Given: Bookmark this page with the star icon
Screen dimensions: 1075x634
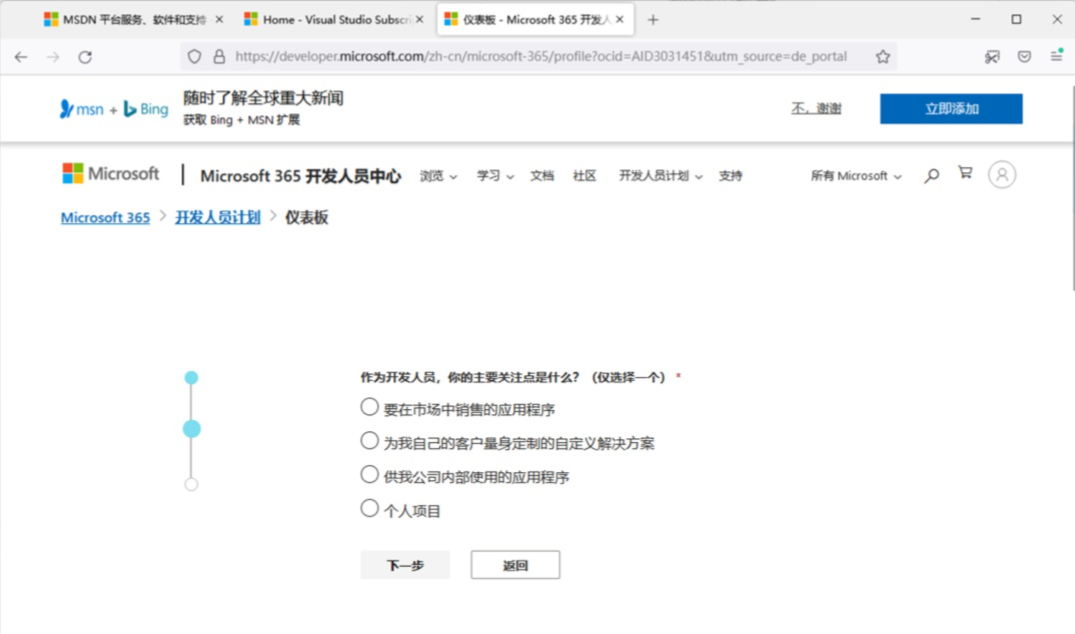Looking at the screenshot, I should click(882, 56).
